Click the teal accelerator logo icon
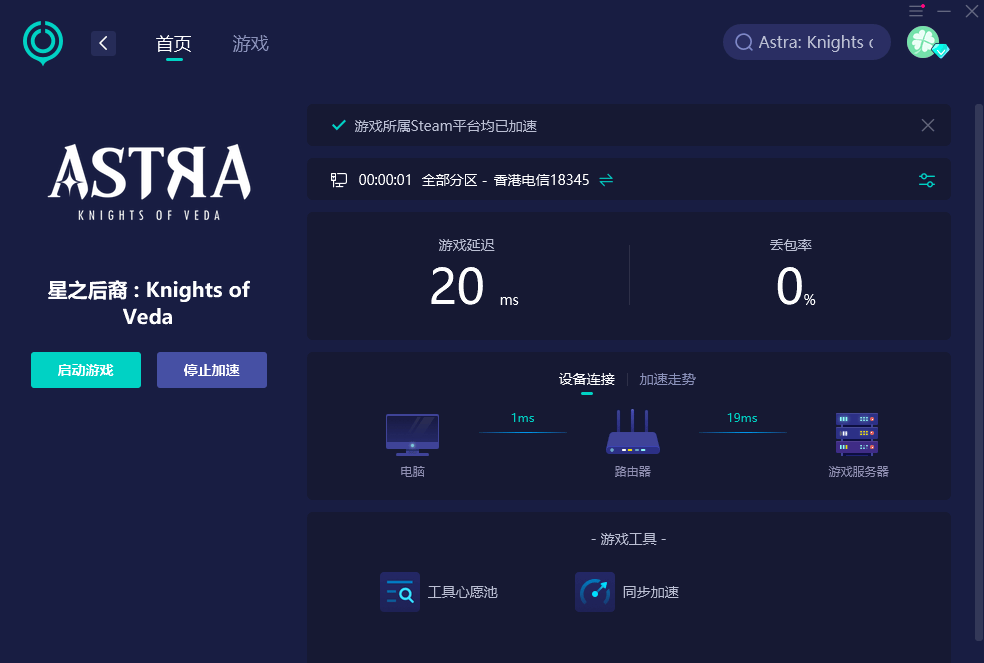 (x=43, y=43)
